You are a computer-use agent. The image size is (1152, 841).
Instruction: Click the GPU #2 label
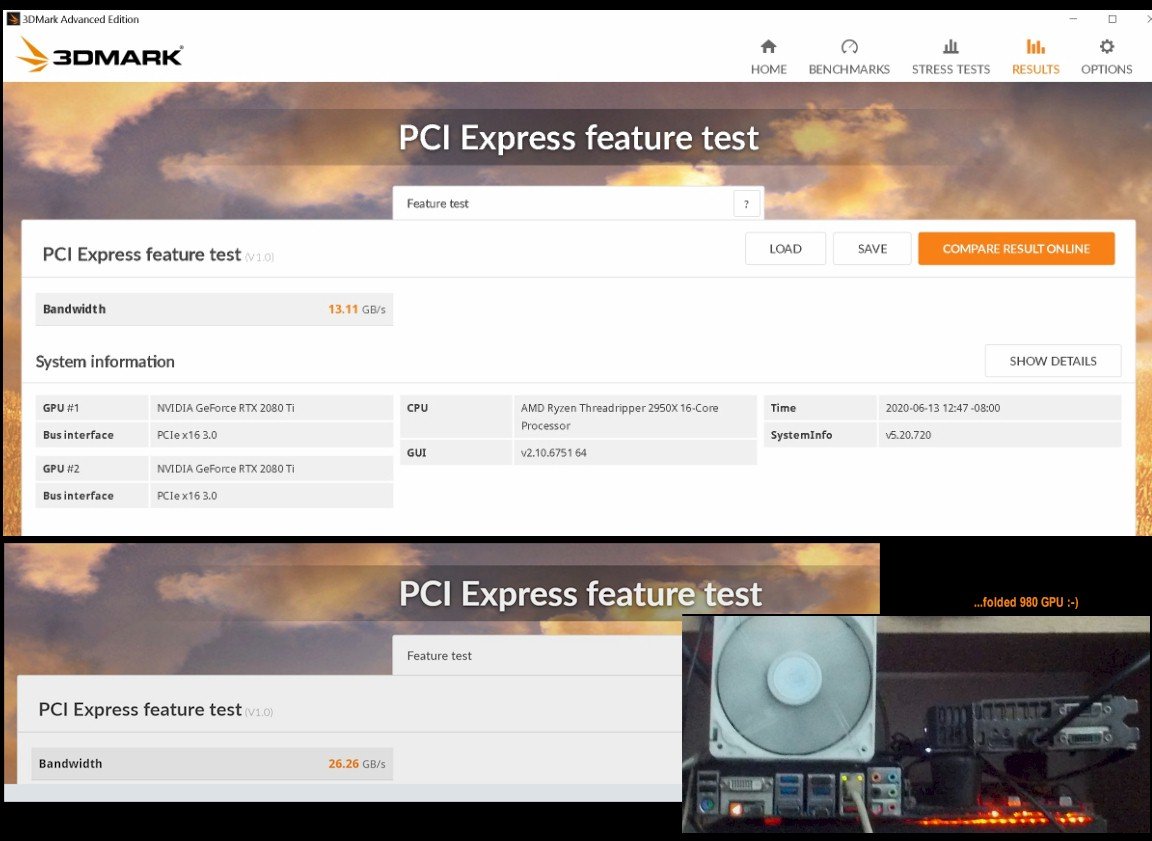(x=61, y=469)
